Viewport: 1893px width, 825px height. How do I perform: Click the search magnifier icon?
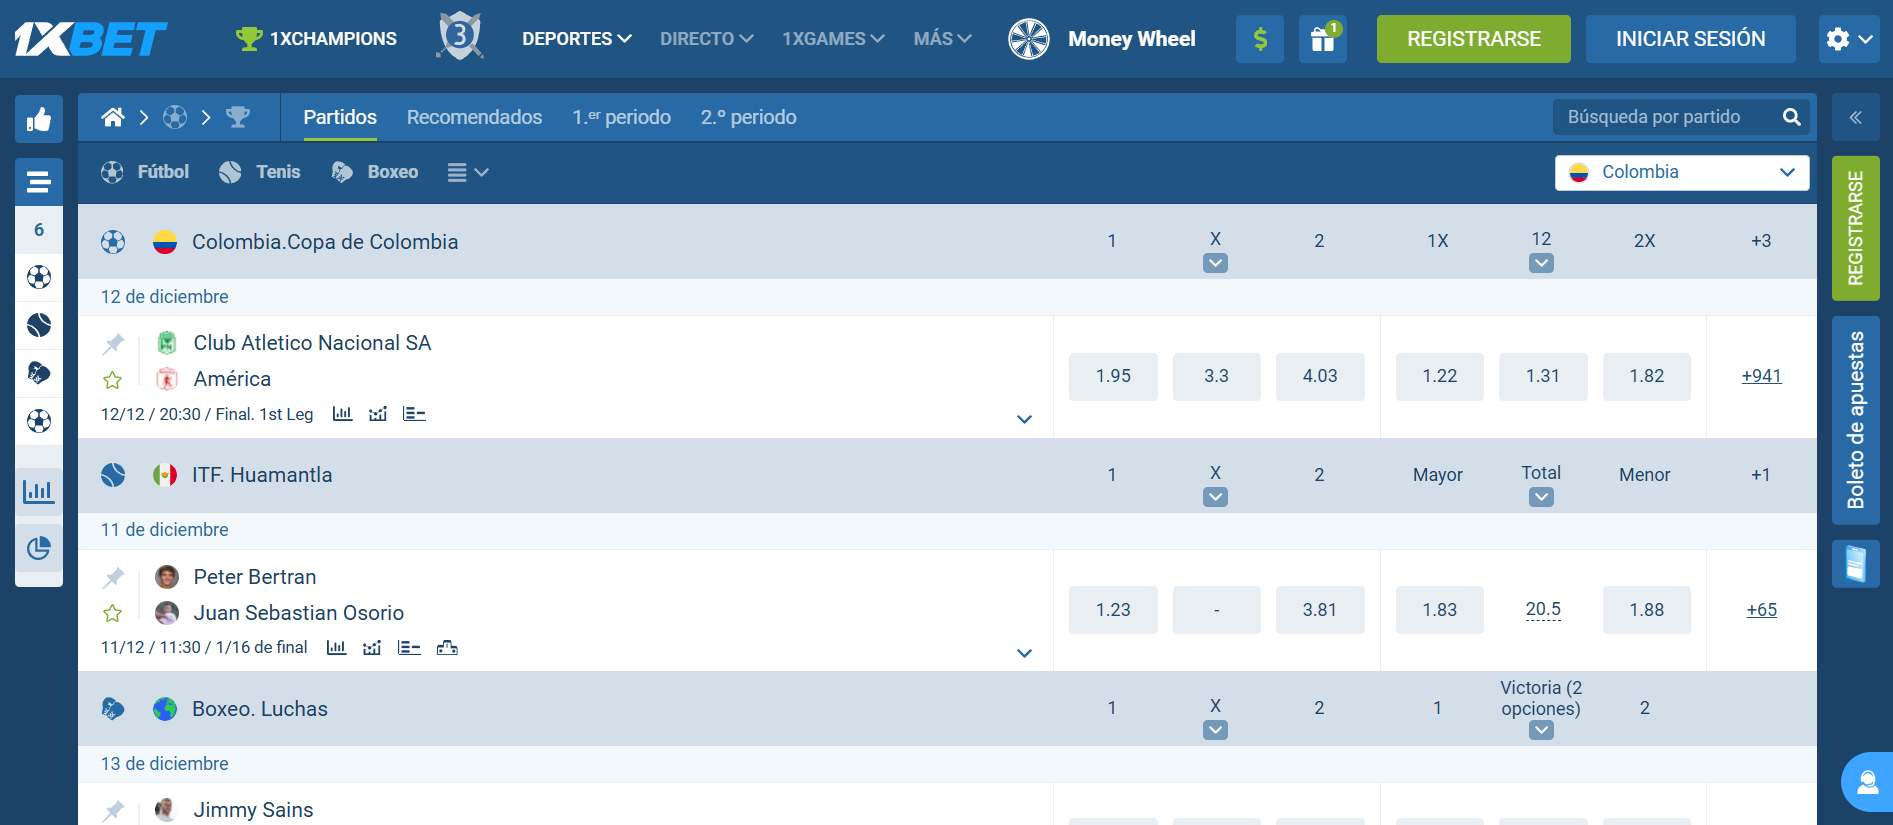tap(1792, 117)
